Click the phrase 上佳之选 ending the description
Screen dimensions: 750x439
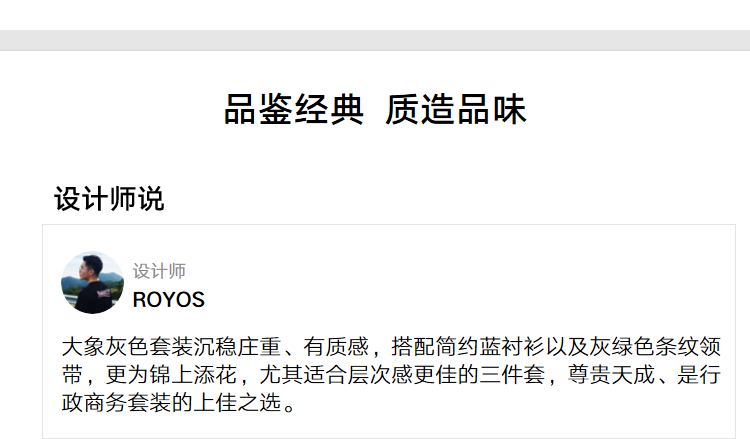point(237,402)
